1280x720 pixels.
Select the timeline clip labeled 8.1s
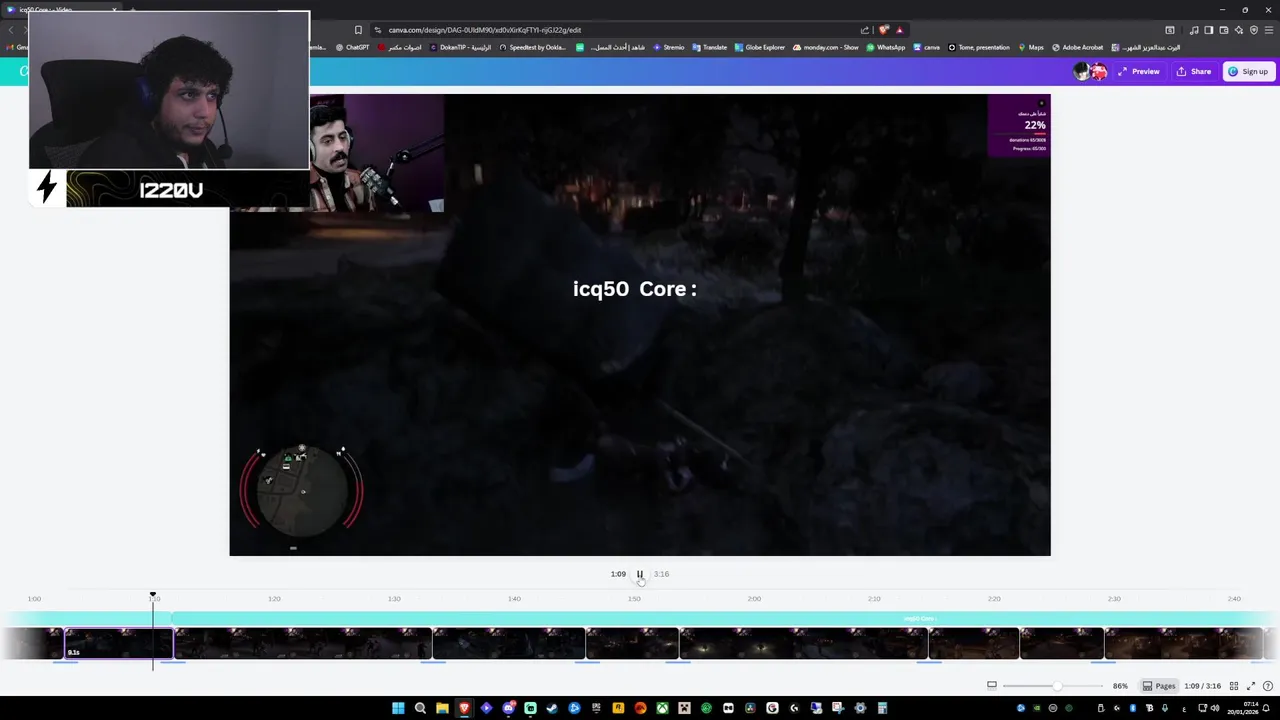[119, 643]
